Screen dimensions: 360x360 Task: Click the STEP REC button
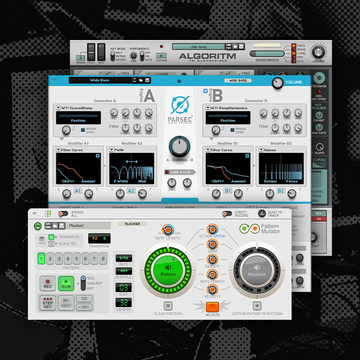coord(48,303)
